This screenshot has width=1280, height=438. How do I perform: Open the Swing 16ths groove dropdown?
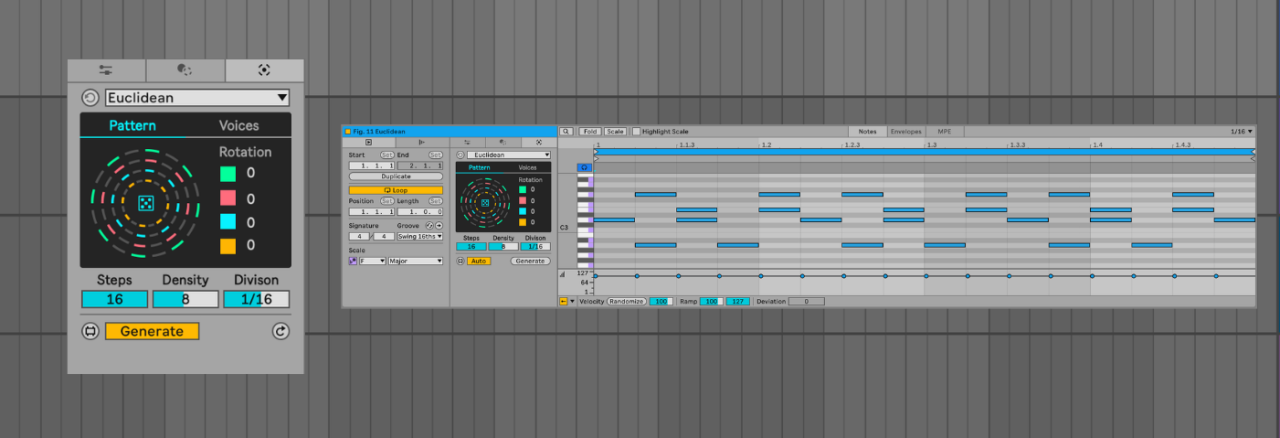(419, 236)
